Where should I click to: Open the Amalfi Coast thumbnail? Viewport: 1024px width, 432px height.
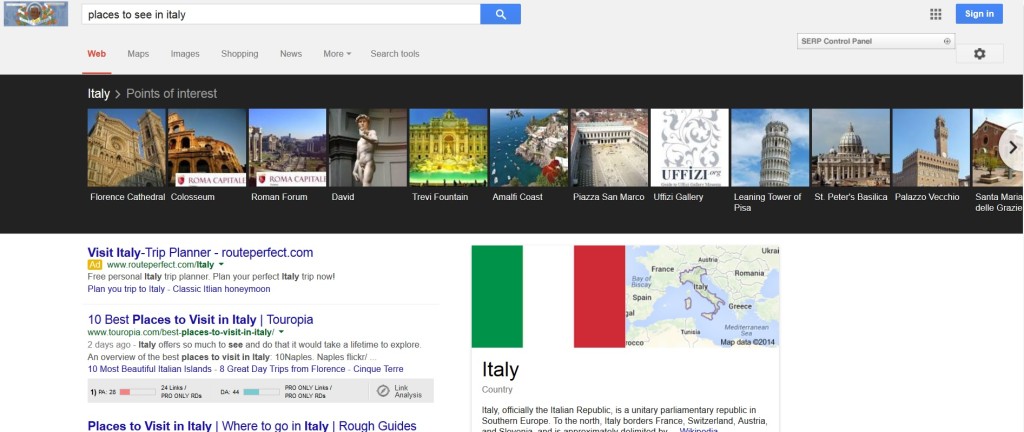[x=529, y=147]
